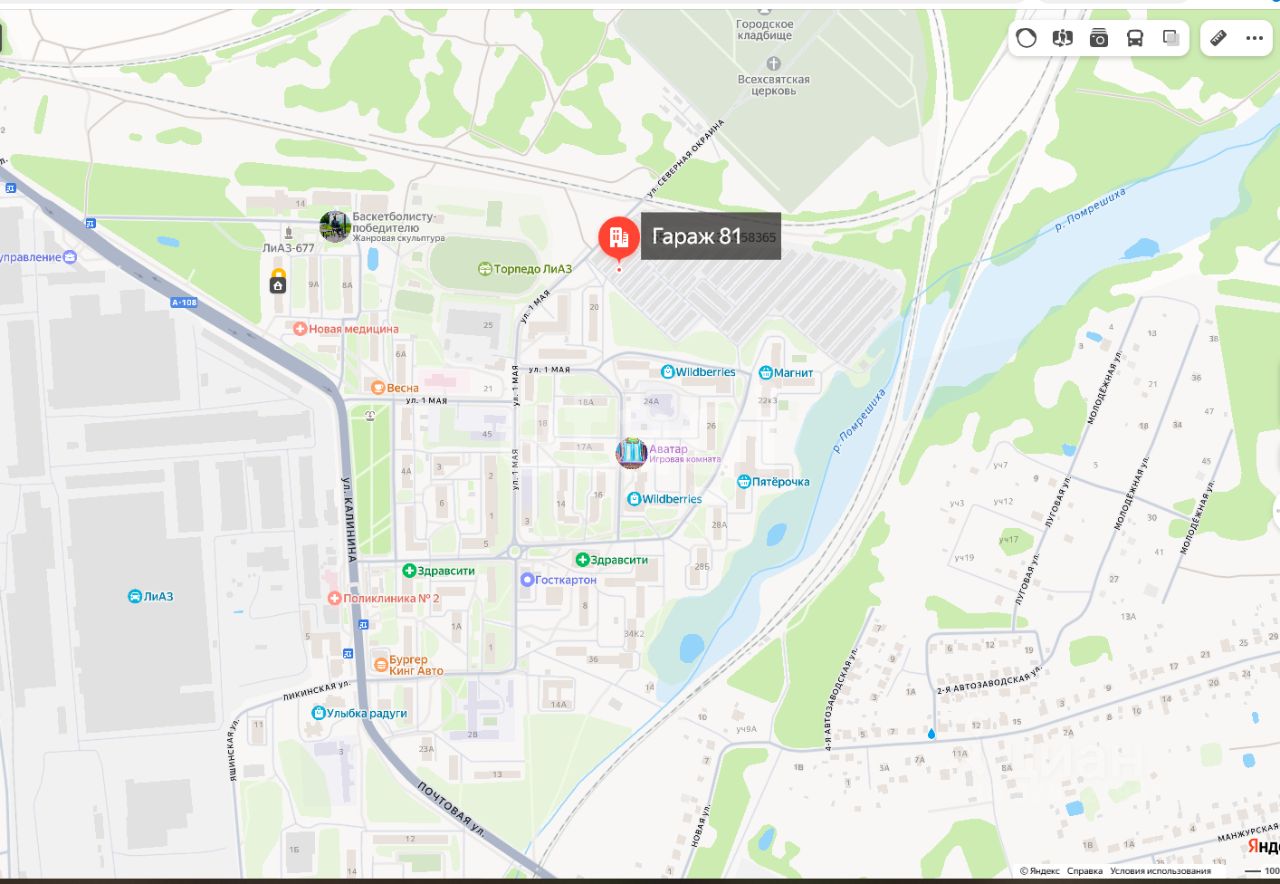Select the Аватар game room thumbnail
Viewport: 1280px width, 884px height.
click(631, 453)
